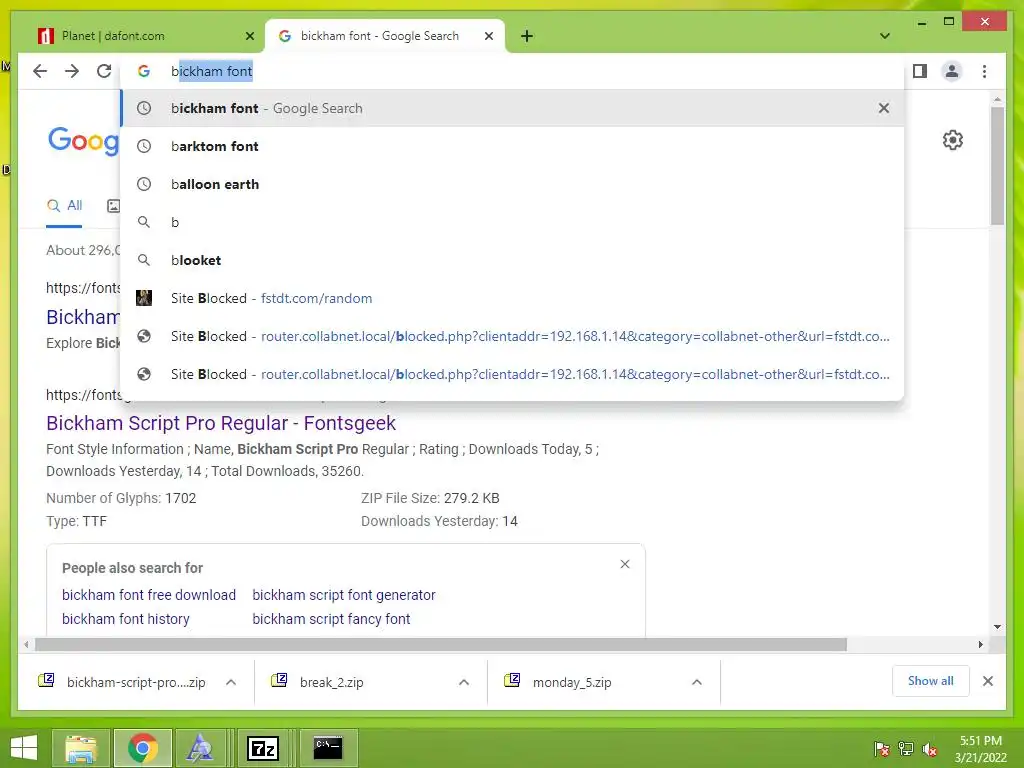This screenshot has height=768, width=1024.
Task: Open the command prompt taskbar icon
Action: pyautogui.click(x=328, y=748)
